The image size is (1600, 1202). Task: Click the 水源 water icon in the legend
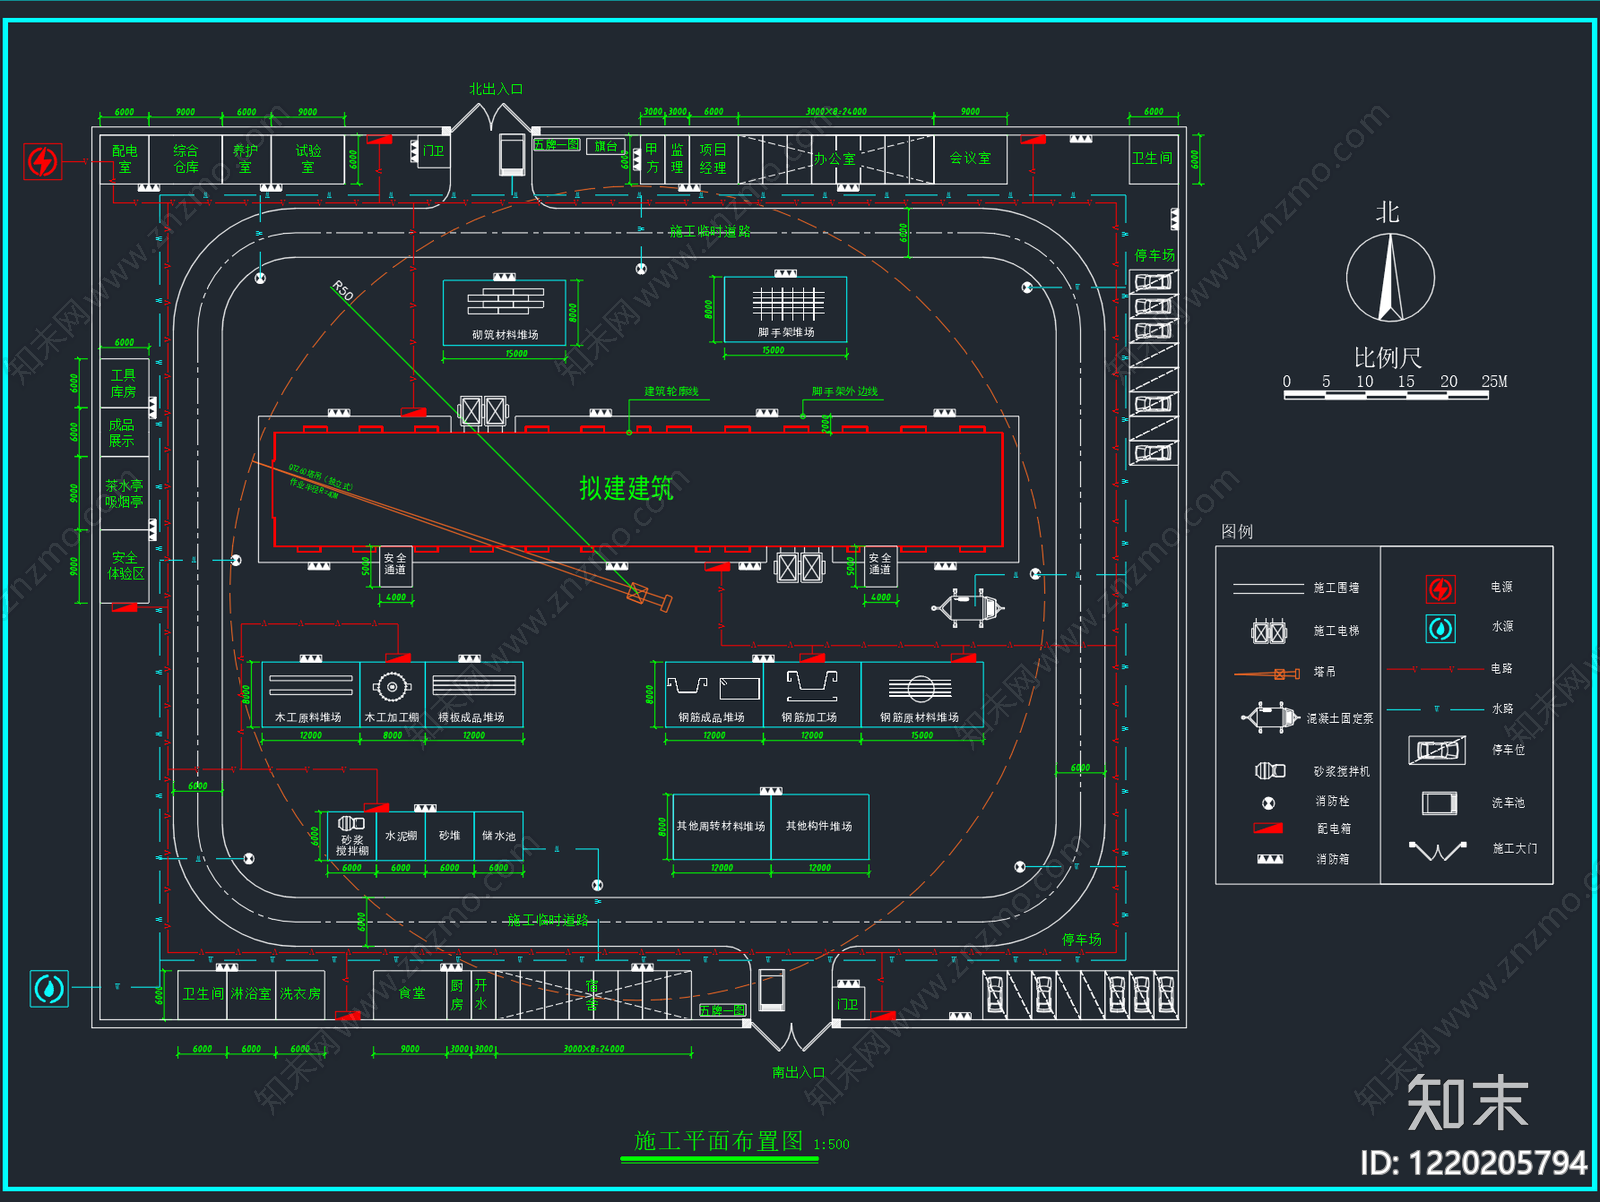coord(1440,628)
